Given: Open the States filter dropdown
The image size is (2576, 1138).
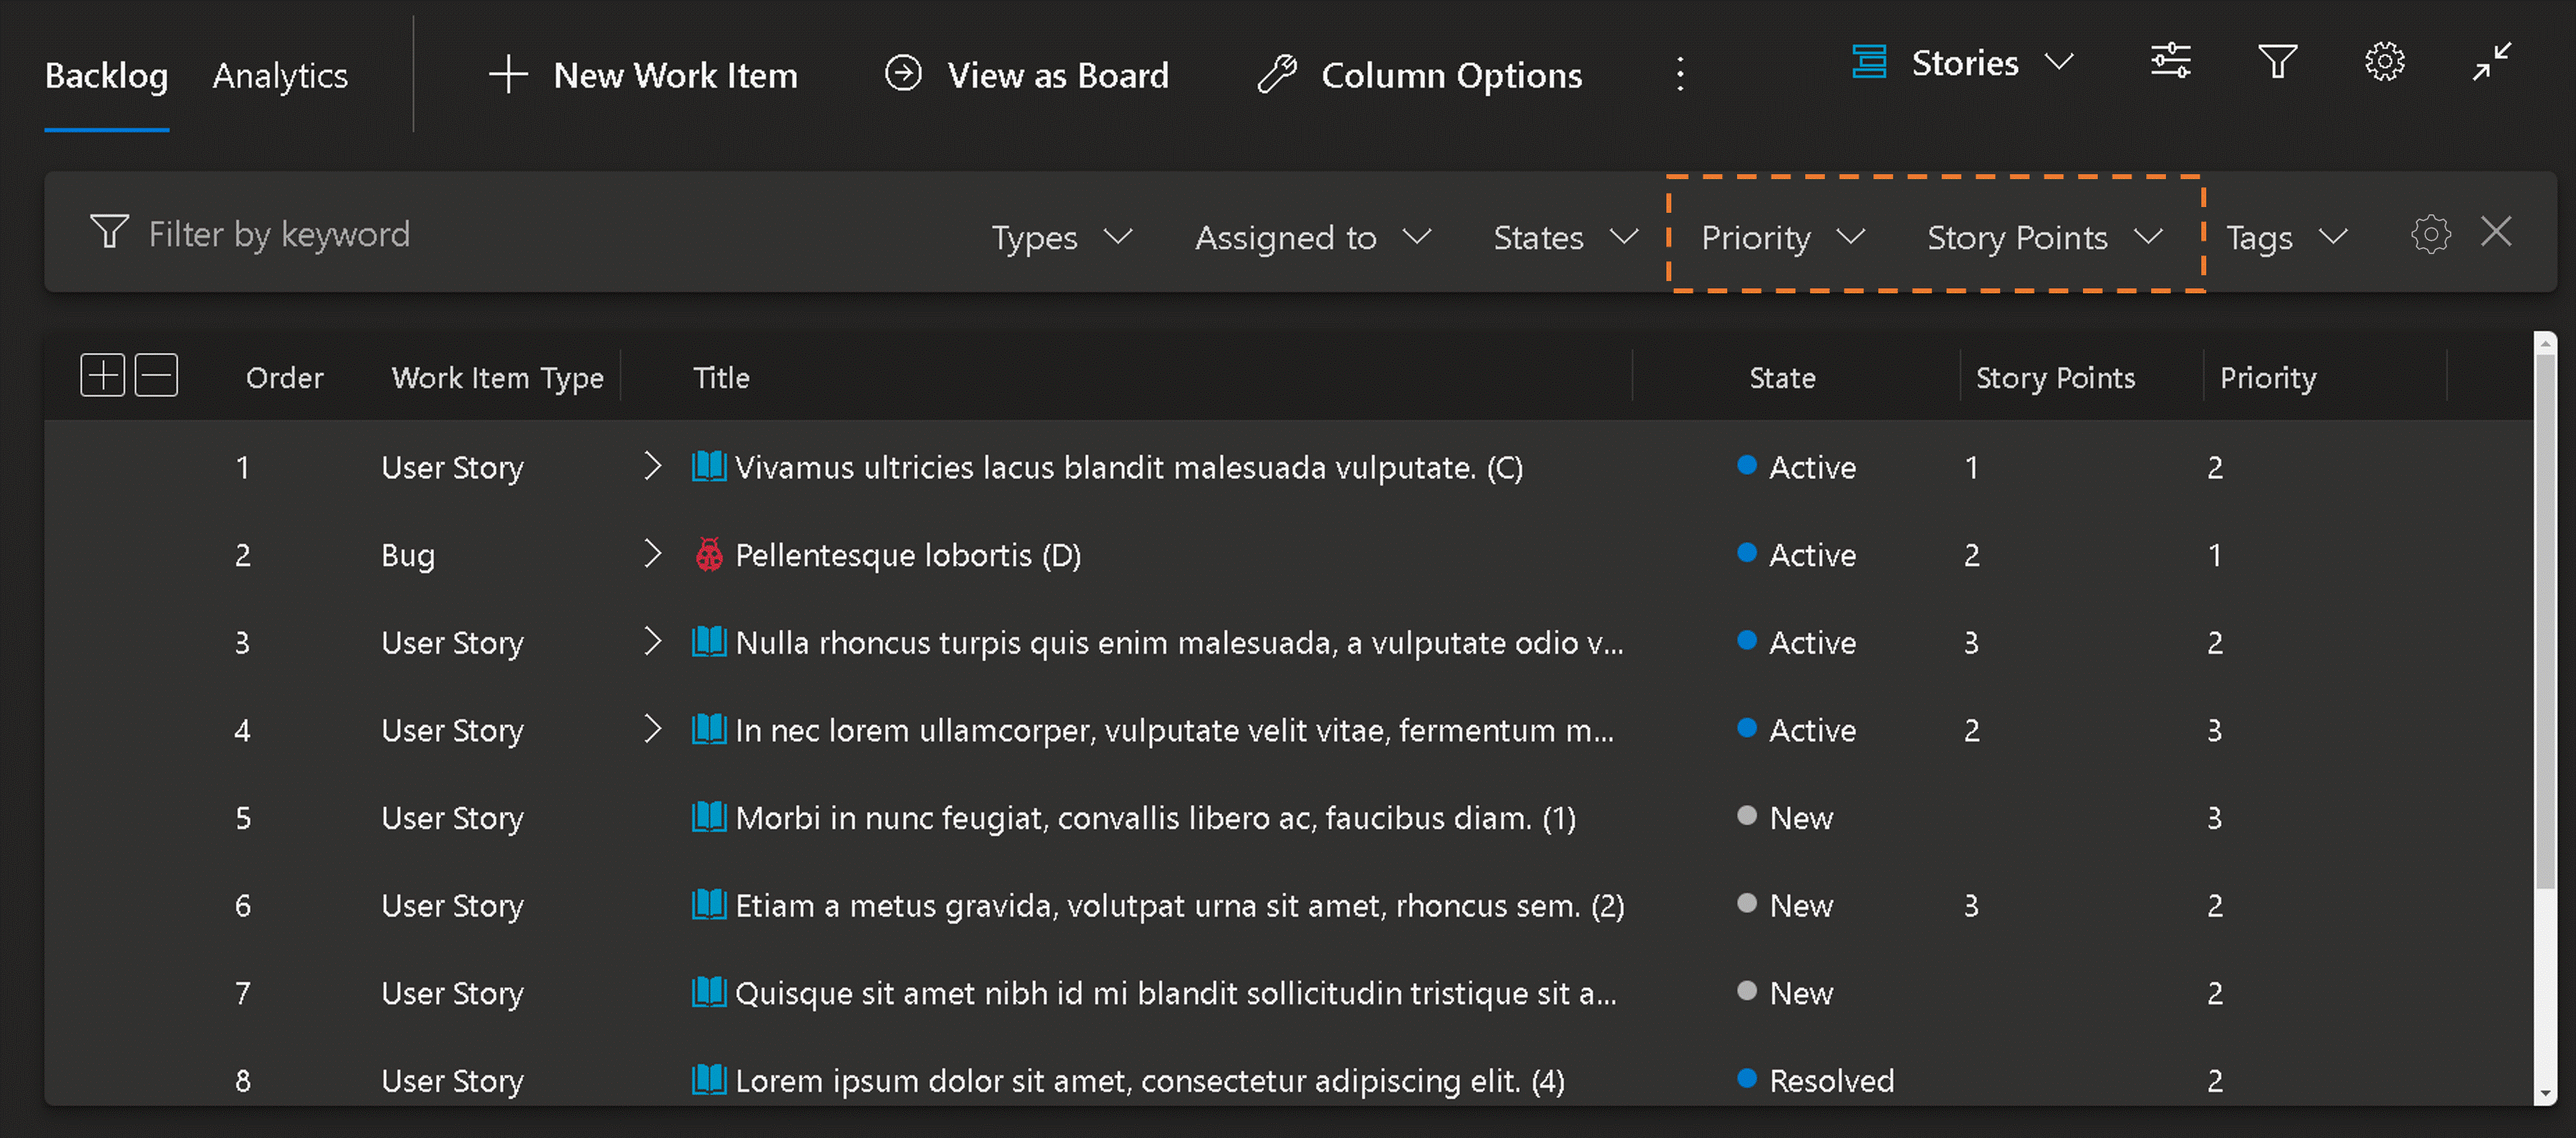Looking at the screenshot, I should (1559, 235).
